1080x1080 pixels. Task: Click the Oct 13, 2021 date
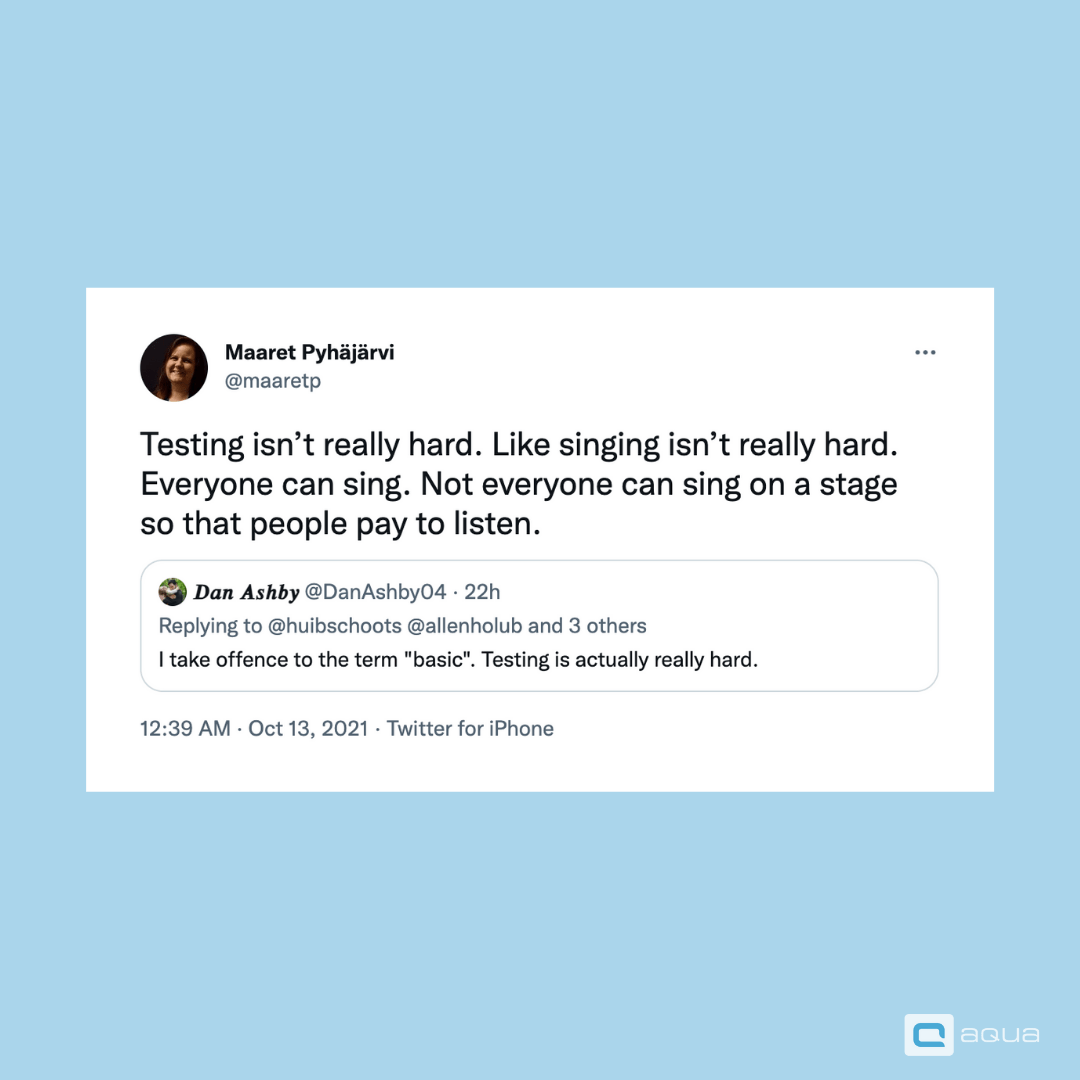pos(308,728)
